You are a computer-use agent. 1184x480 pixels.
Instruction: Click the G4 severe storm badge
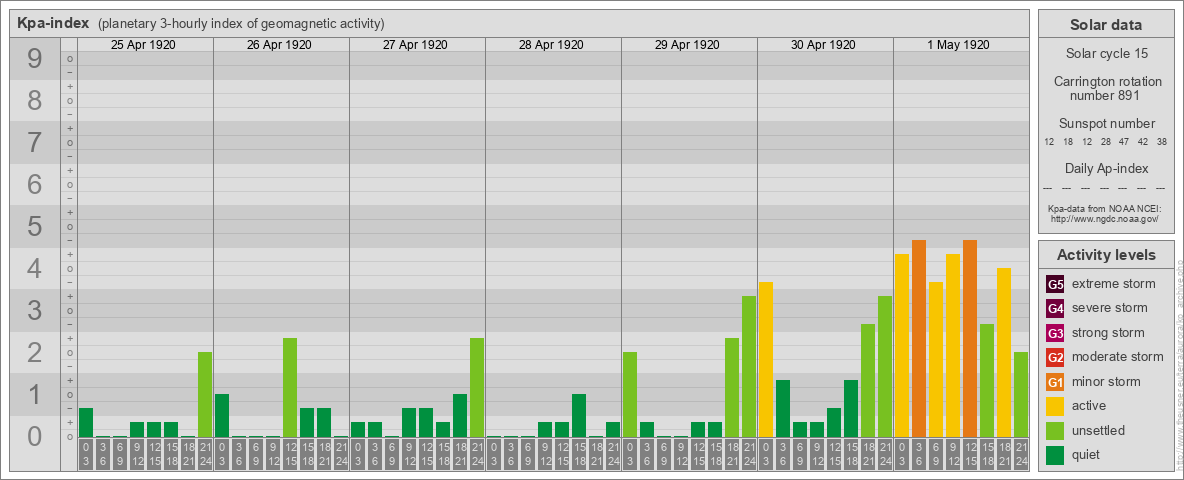point(1056,309)
